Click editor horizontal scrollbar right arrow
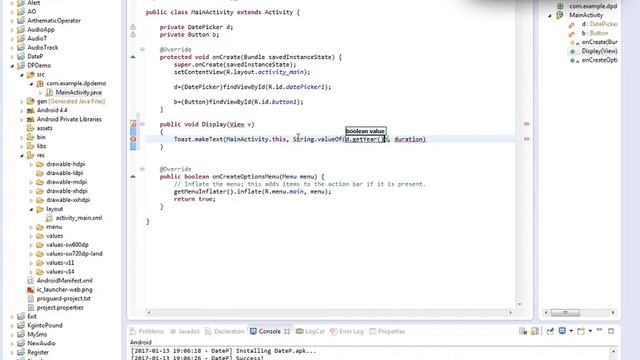This screenshot has height=360, width=640. tap(510, 312)
